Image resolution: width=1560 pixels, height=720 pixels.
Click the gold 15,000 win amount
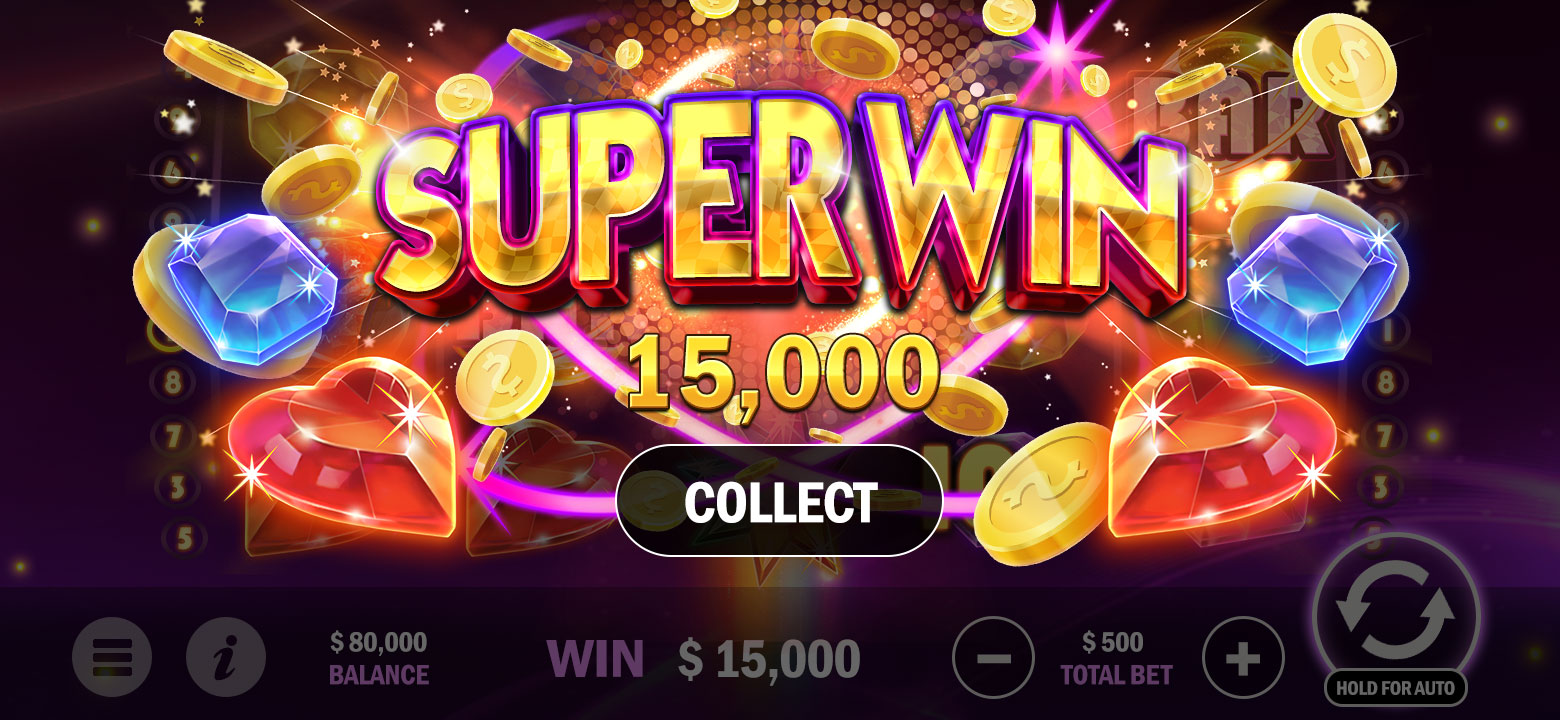[x=782, y=374]
